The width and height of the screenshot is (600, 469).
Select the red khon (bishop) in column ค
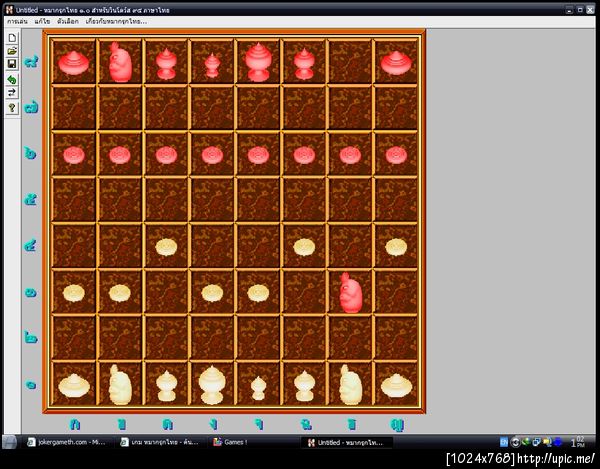tap(166, 64)
